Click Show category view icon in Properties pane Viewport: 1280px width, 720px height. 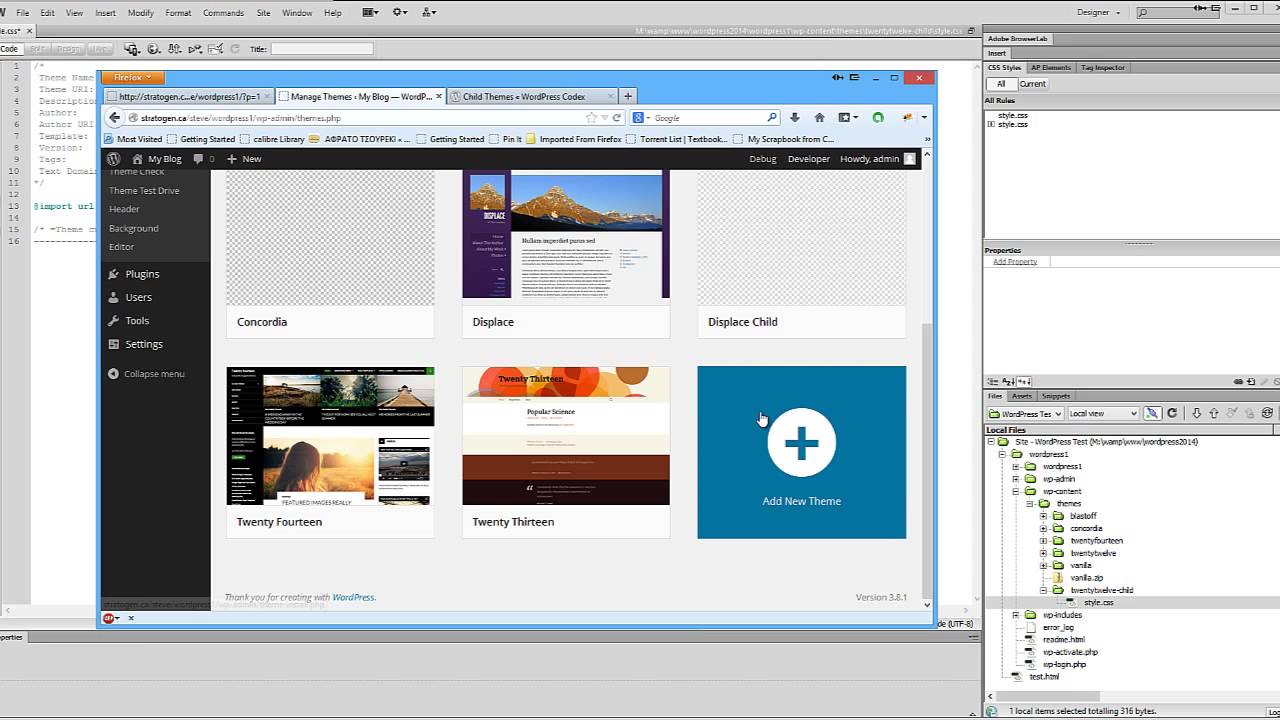[x=995, y=381]
